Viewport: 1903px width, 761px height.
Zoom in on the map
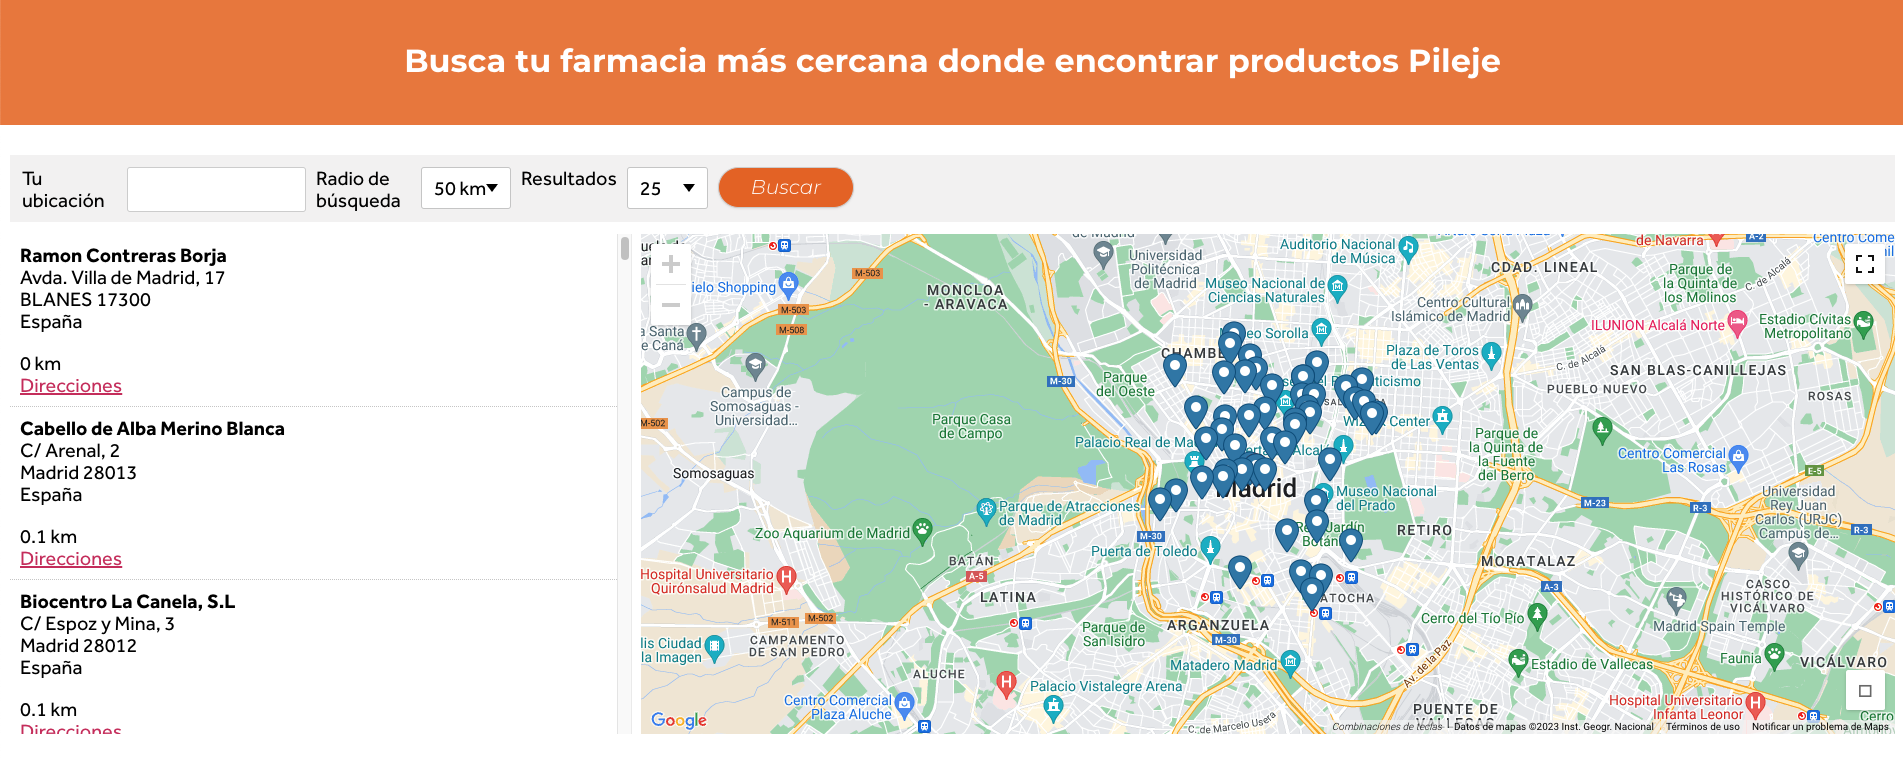671,264
